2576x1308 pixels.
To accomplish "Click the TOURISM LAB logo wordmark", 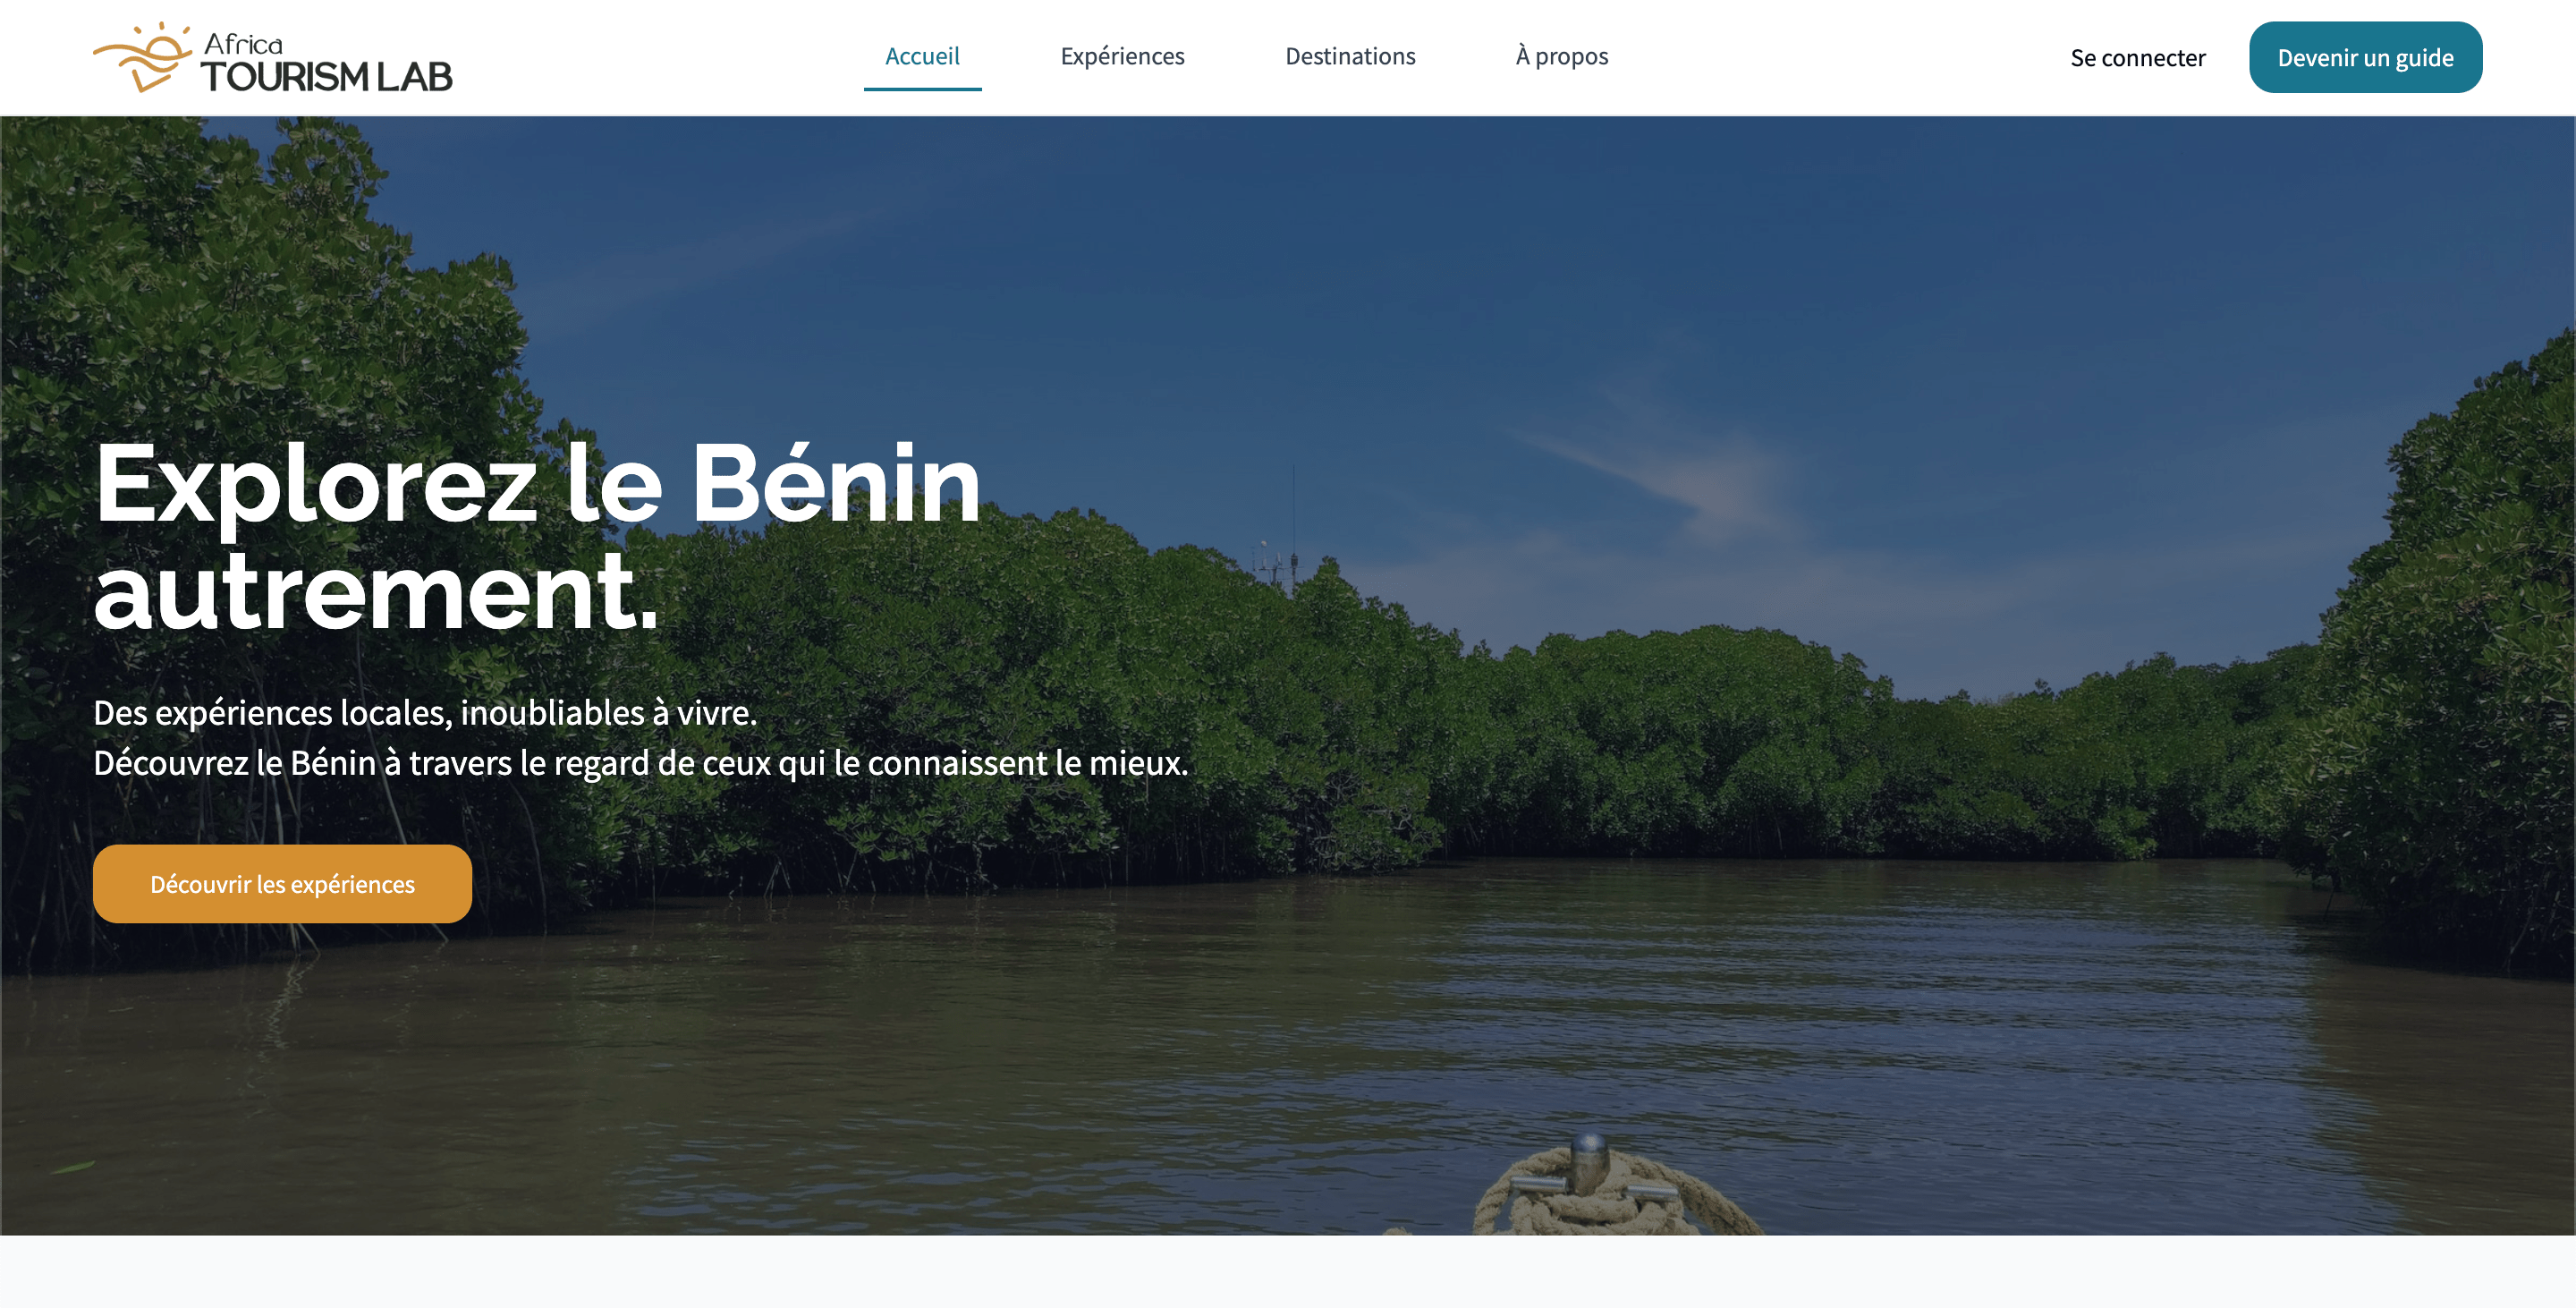I will [327, 76].
